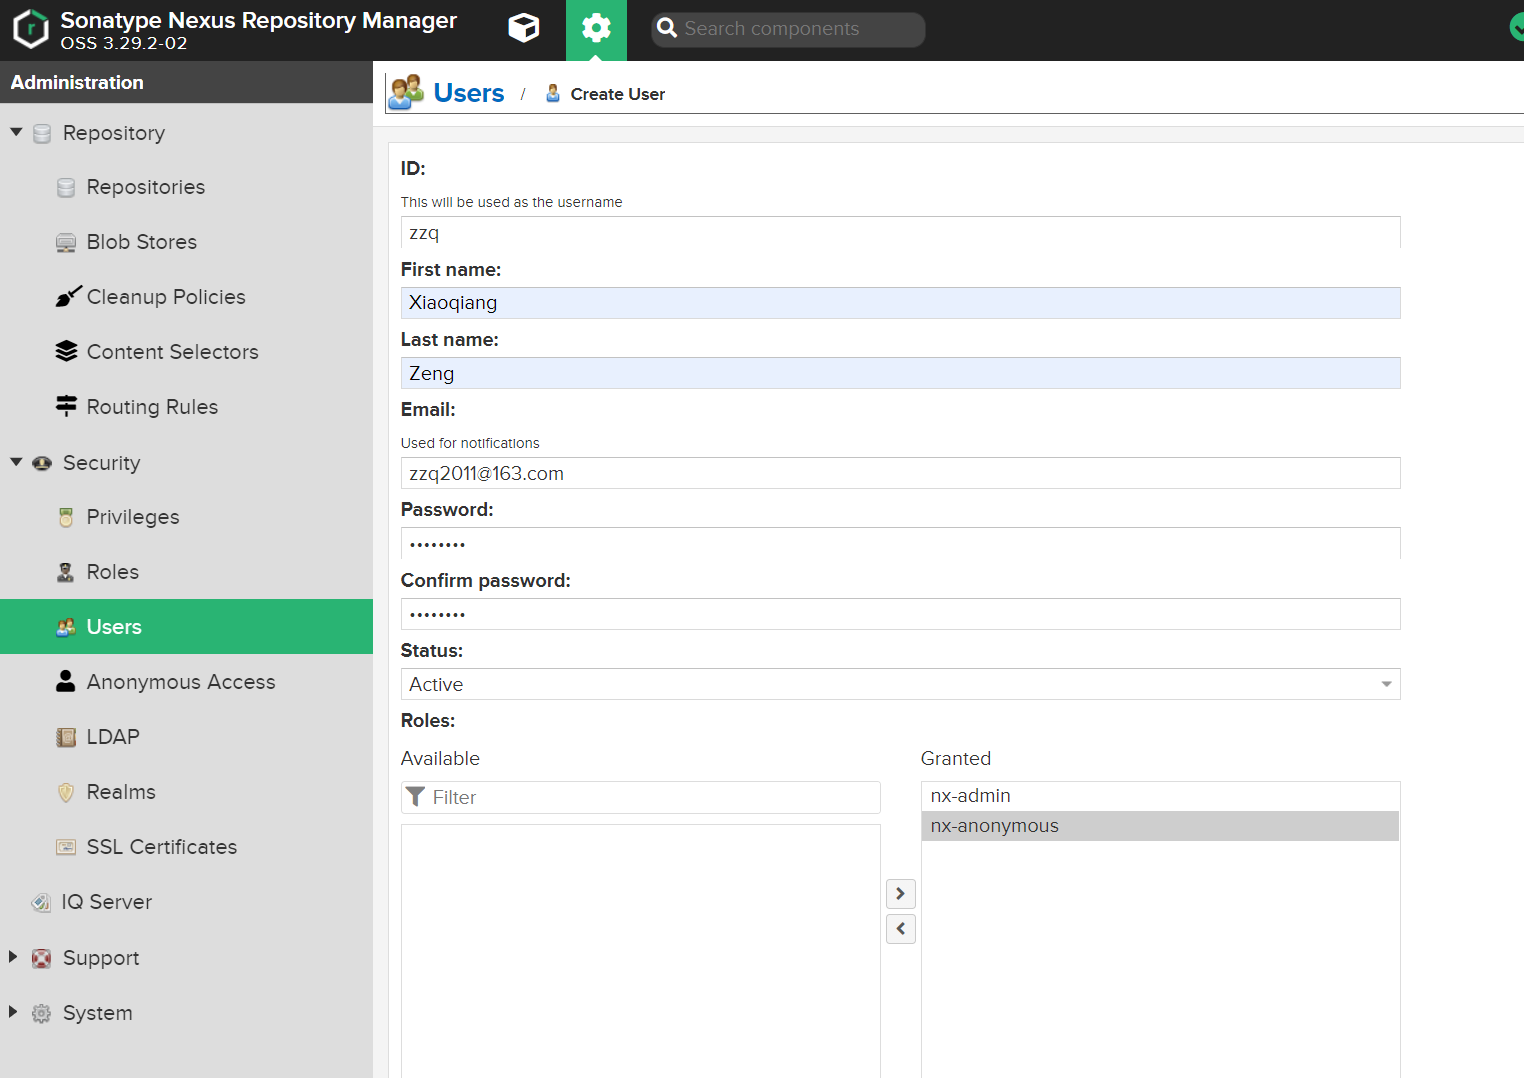The width and height of the screenshot is (1524, 1078).
Task: Open Realms in the sidebar
Action: point(121,792)
